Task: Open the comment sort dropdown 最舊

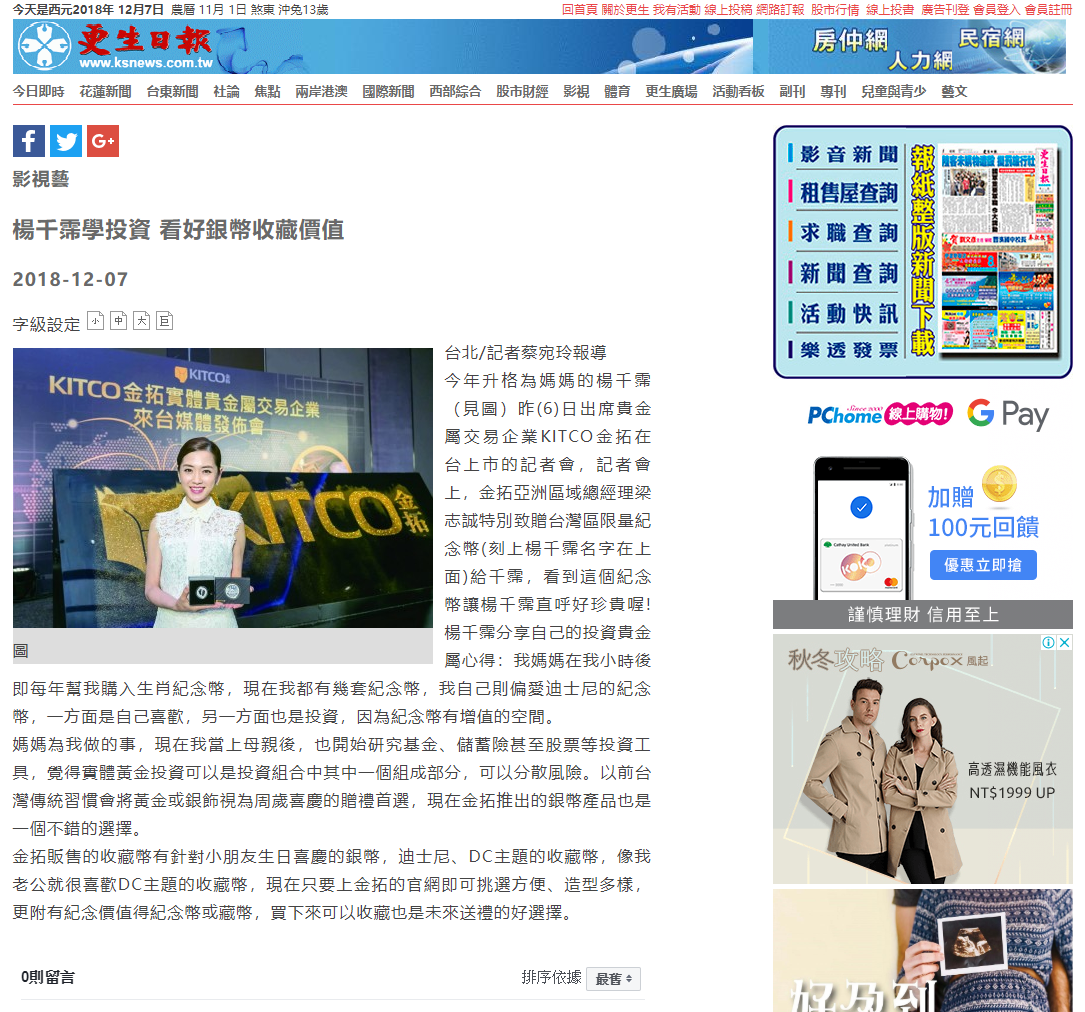Action: [613, 979]
